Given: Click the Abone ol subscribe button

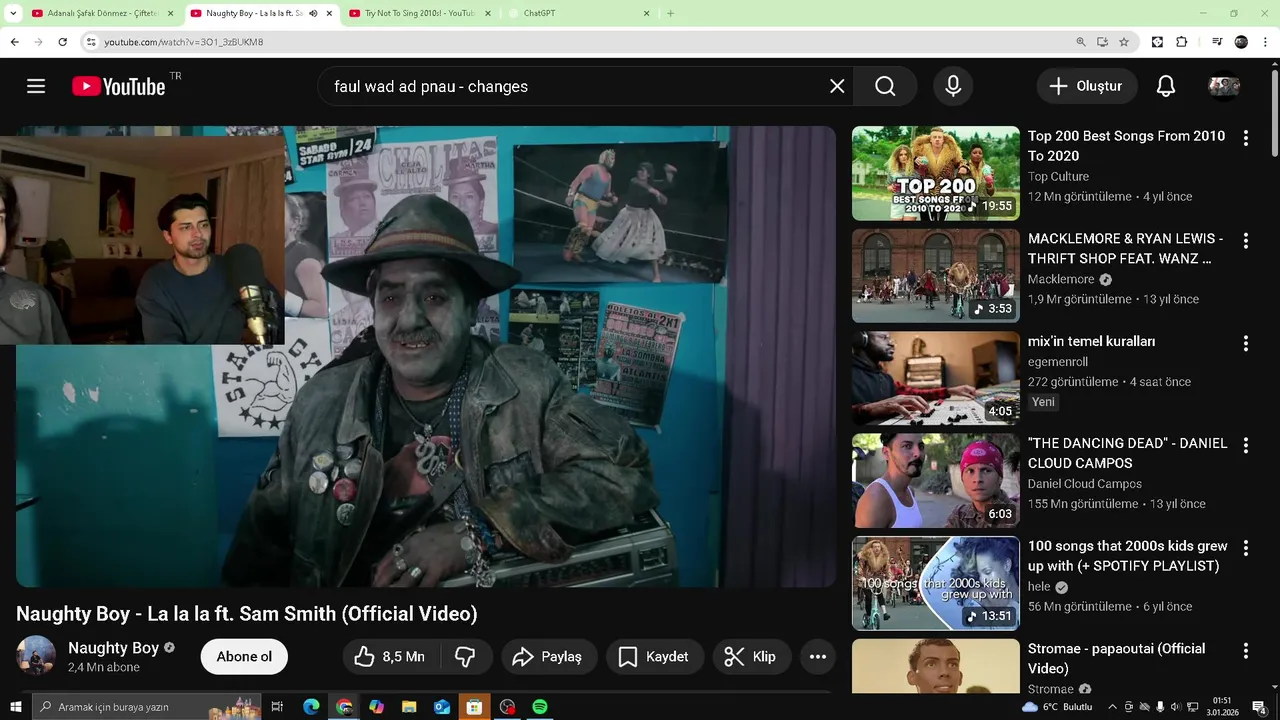Looking at the screenshot, I should pos(244,657).
